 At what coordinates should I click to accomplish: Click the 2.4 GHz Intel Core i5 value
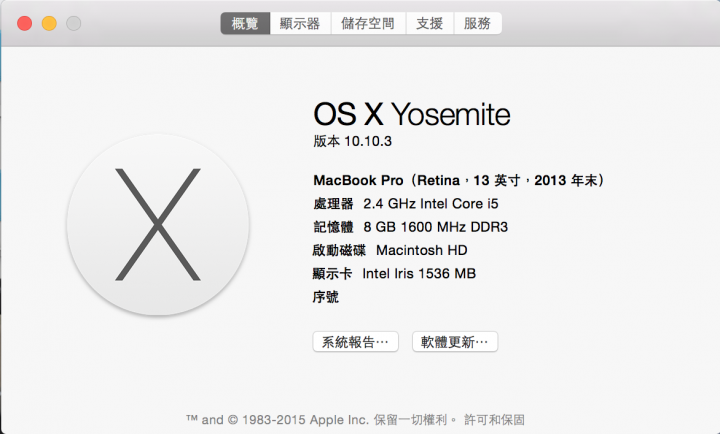431,203
